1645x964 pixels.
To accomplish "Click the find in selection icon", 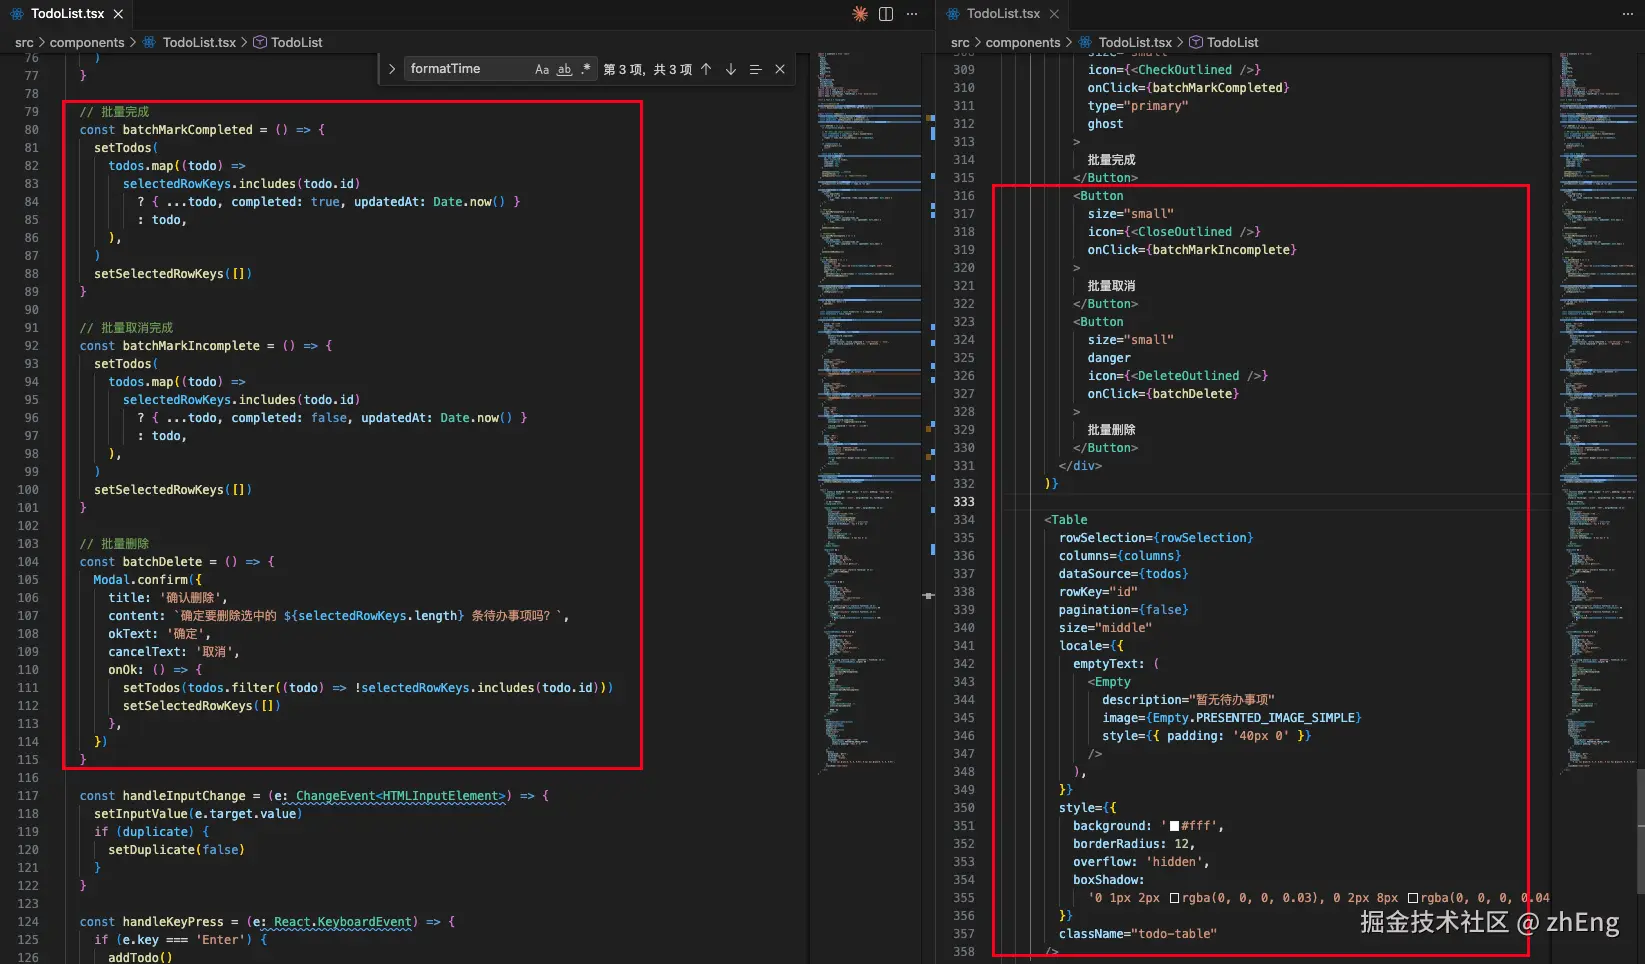I will [x=755, y=69].
